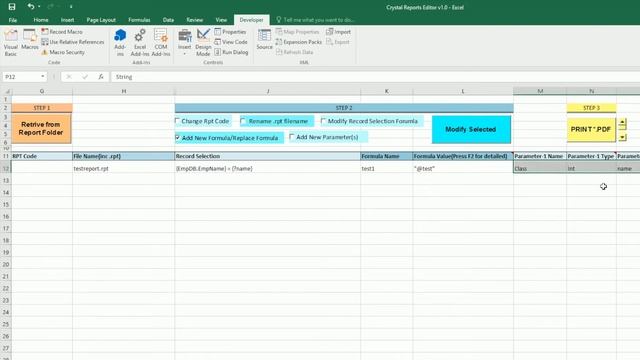Select the testreport.rpt cell

coord(124,168)
